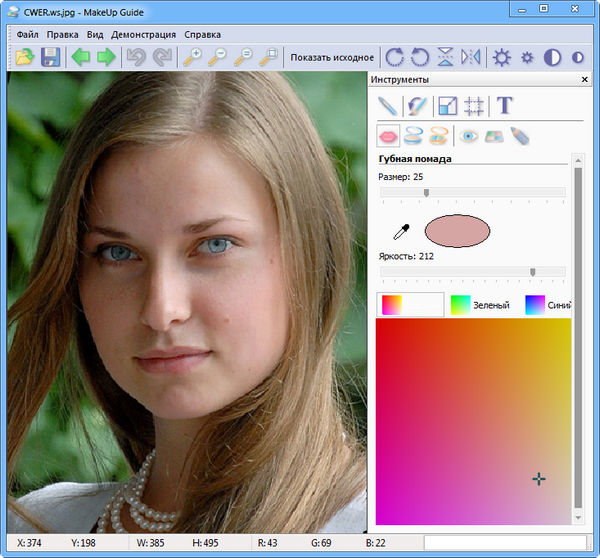Rotate the image clockwise
The height and width of the screenshot is (558, 600).
click(395, 57)
